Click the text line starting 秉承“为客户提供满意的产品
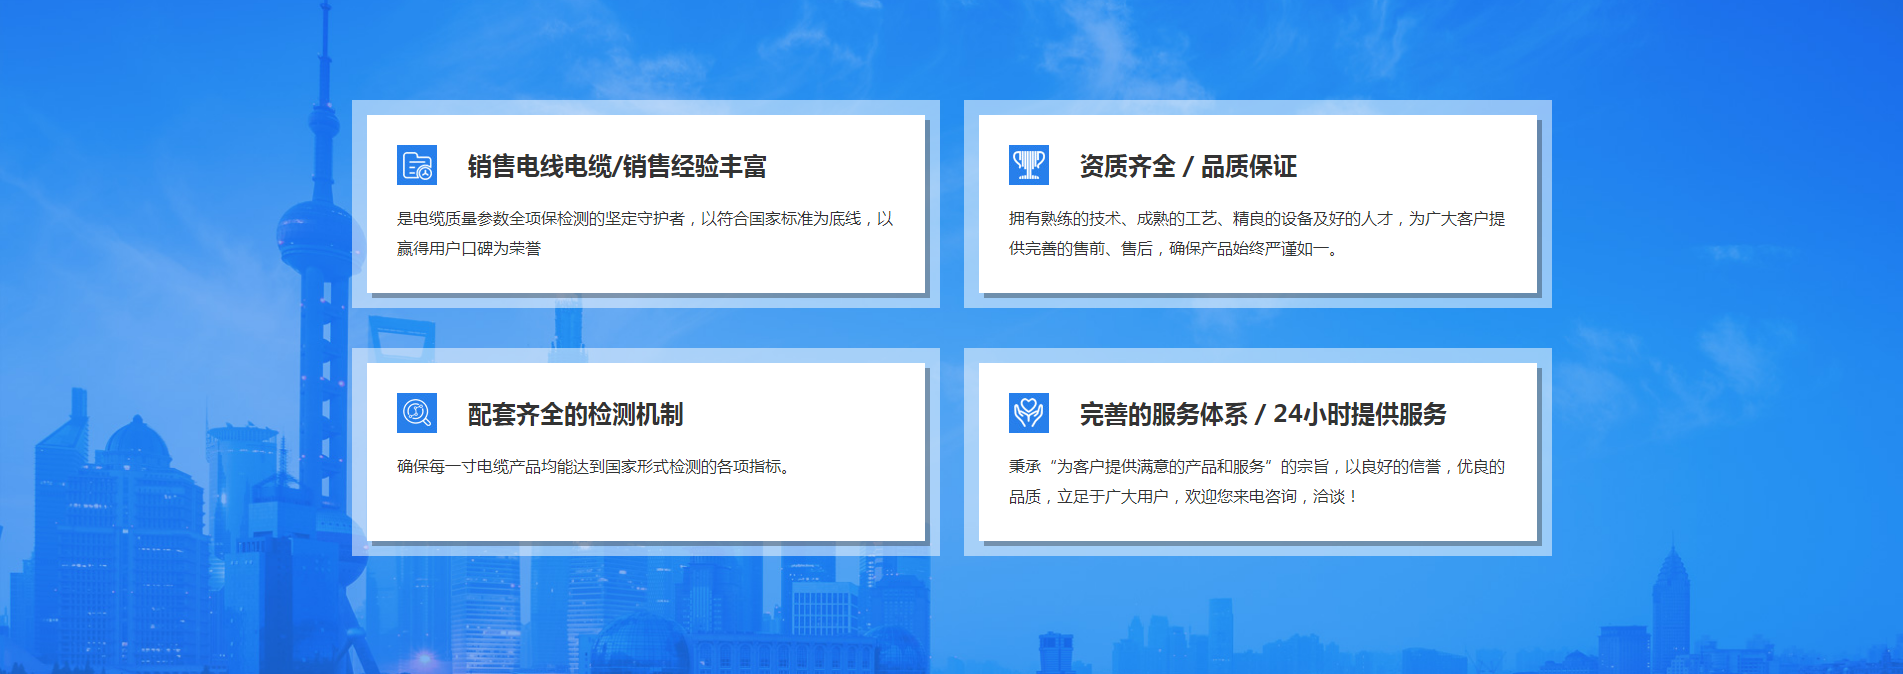 click(1256, 467)
